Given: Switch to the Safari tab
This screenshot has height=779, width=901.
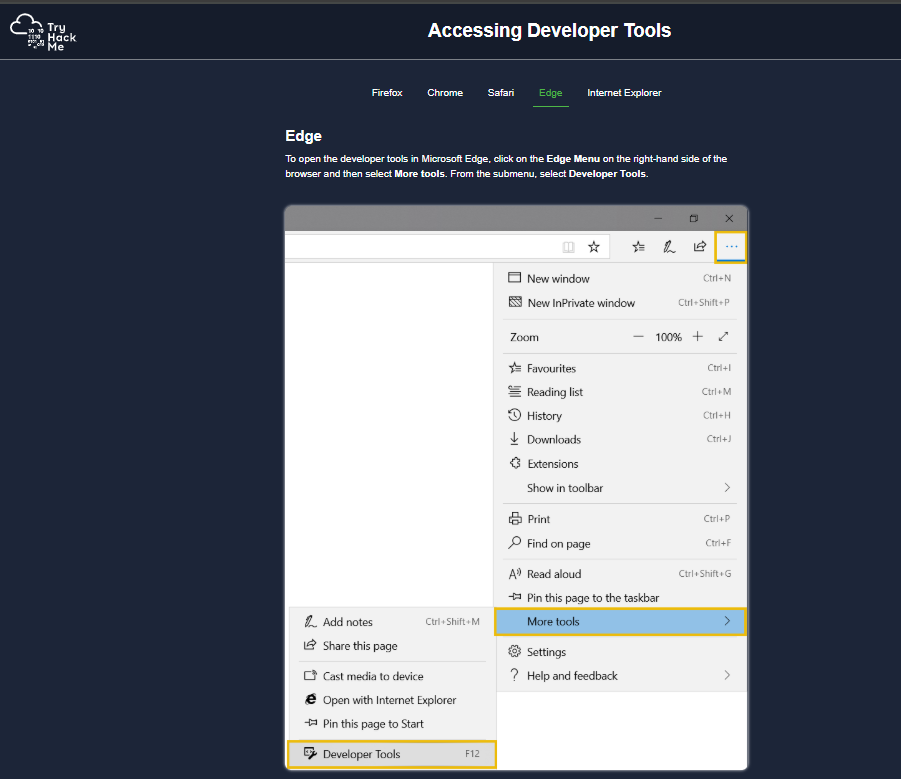Looking at the screenshot, I should click(x=500, y=92).
